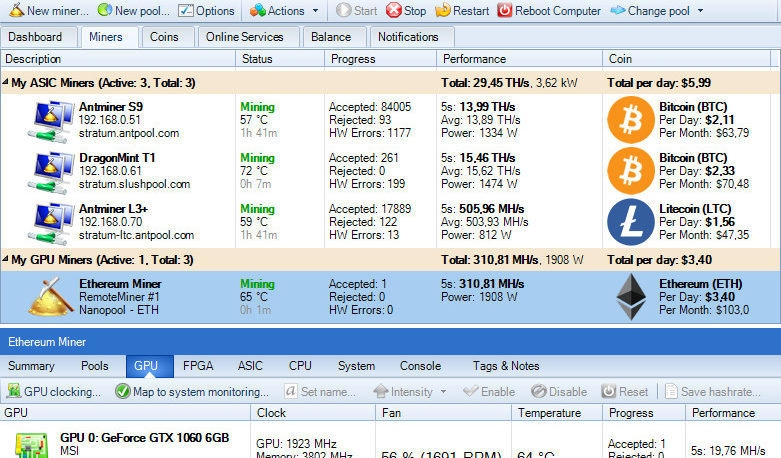Click the 5s: 505,96 MH/s performance value

[483, 209]
